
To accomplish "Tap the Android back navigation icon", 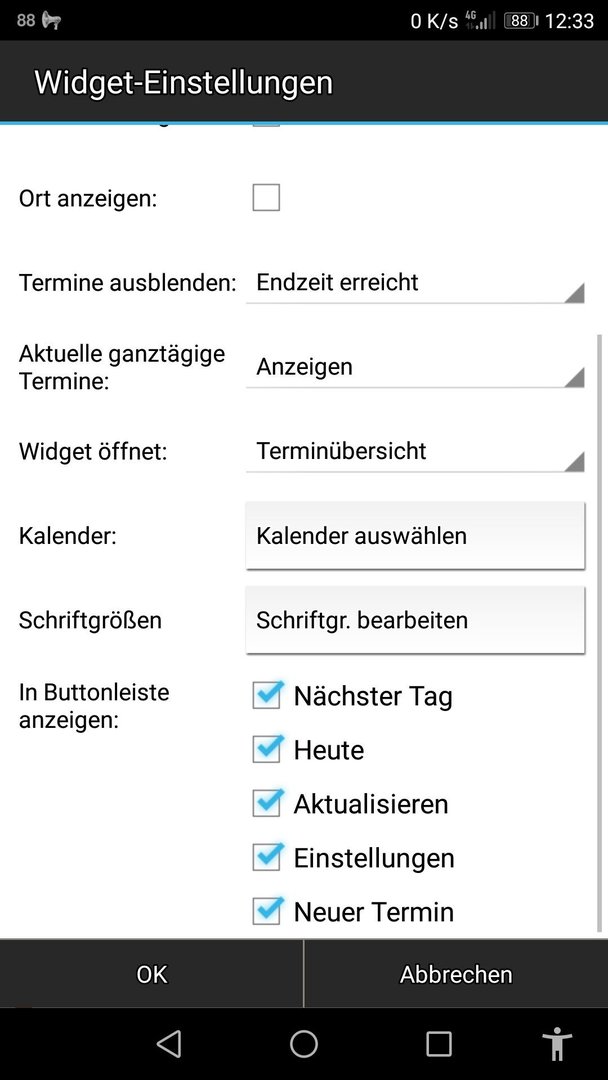I will (169, 1043).
